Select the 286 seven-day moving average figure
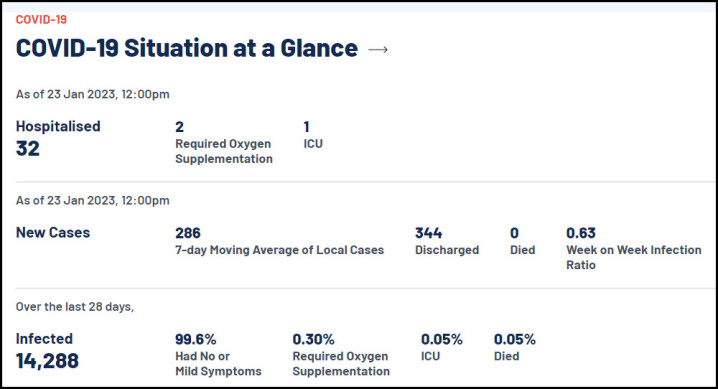The image size is (718, 389). 188,233
